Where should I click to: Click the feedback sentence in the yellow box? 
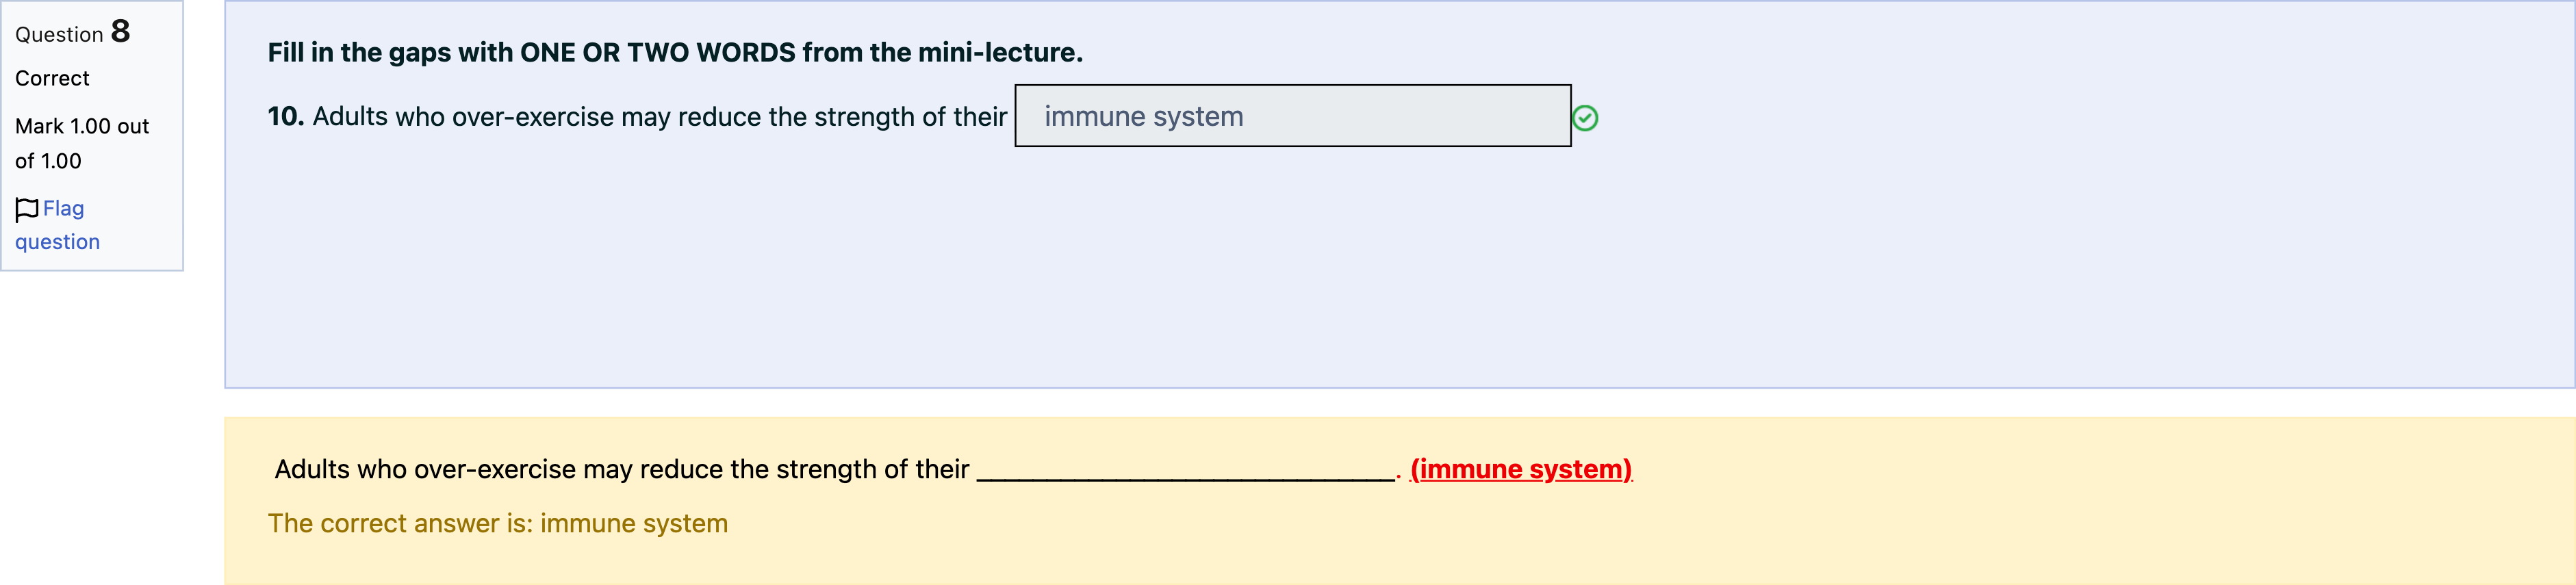953,469
